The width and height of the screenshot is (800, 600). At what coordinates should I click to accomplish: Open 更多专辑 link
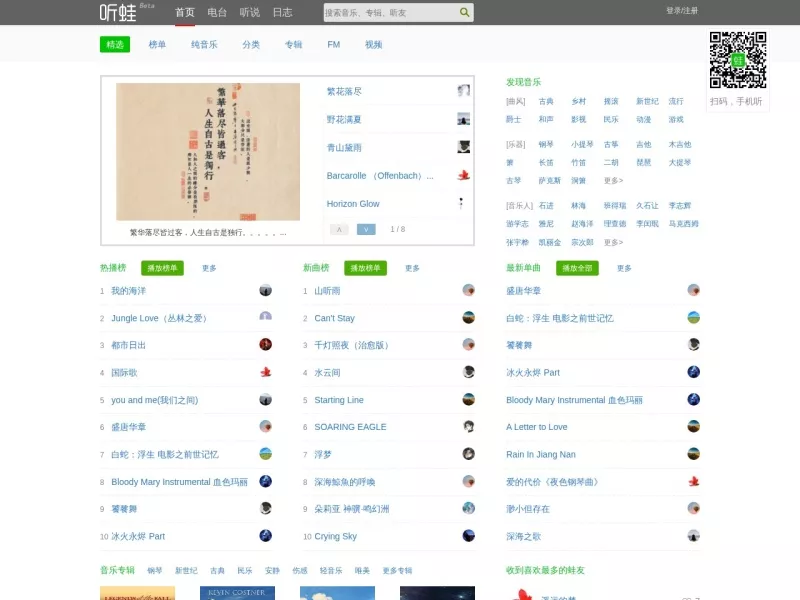397,570
